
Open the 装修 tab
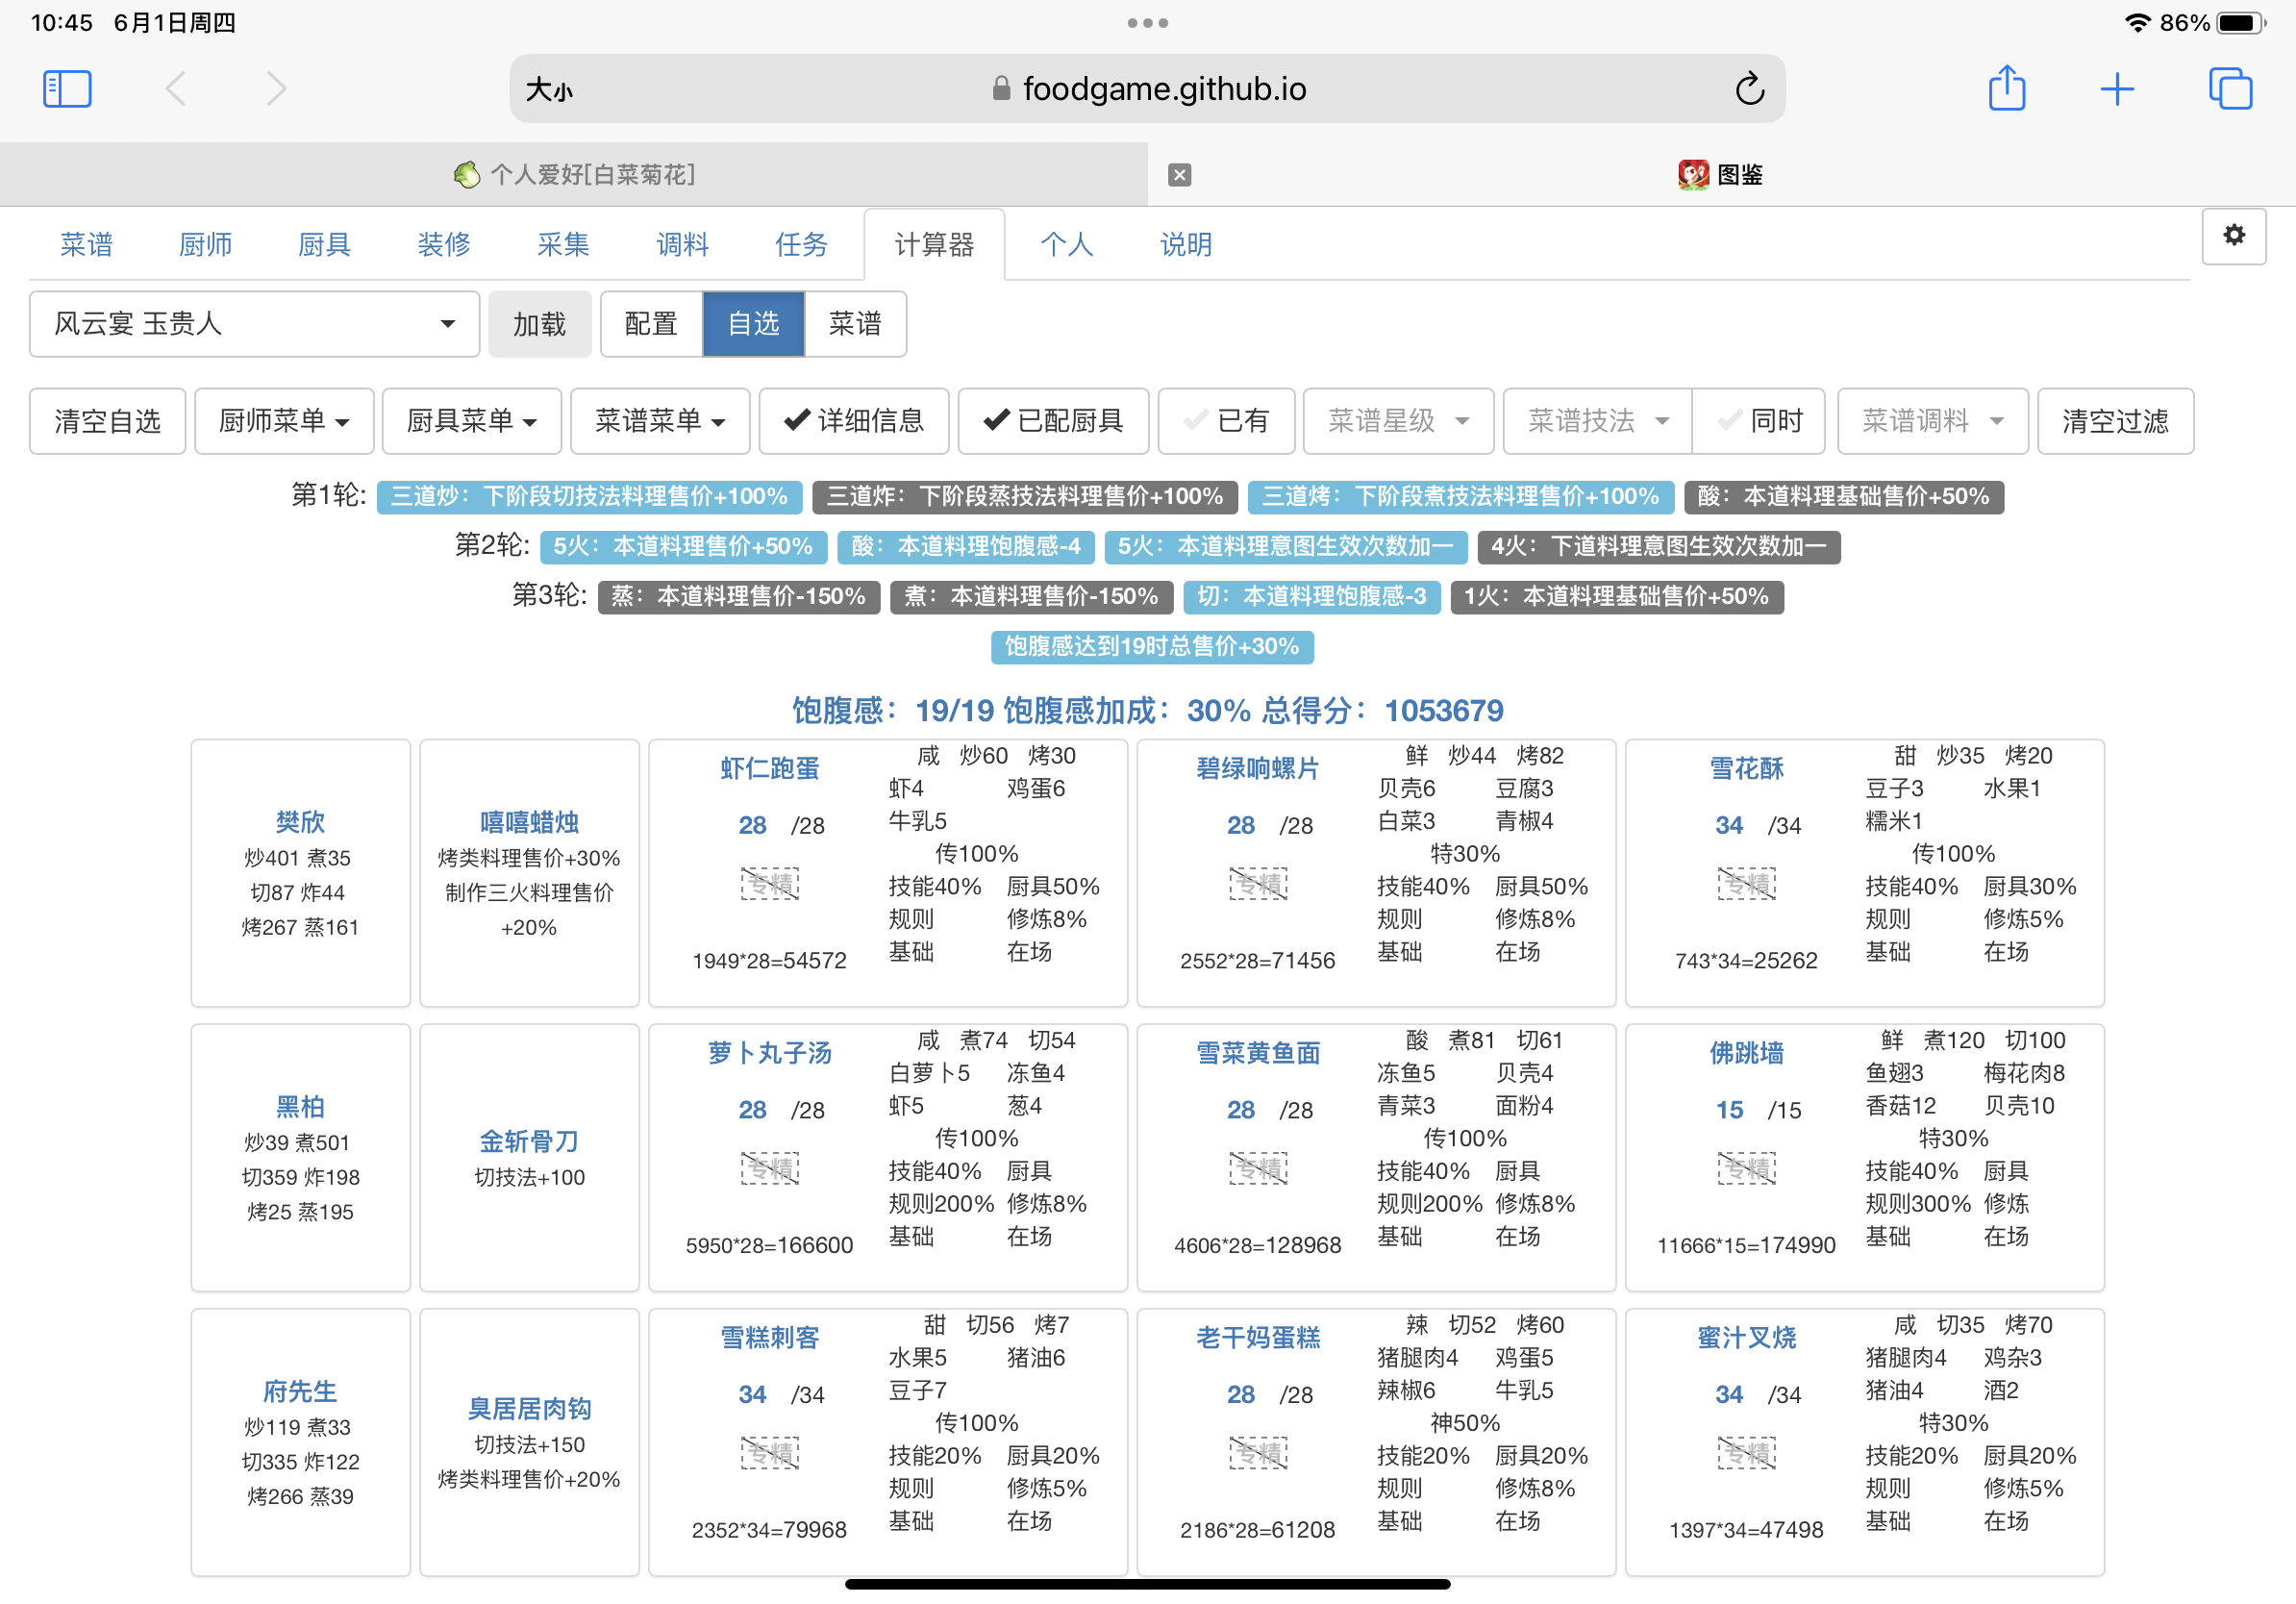444,244
